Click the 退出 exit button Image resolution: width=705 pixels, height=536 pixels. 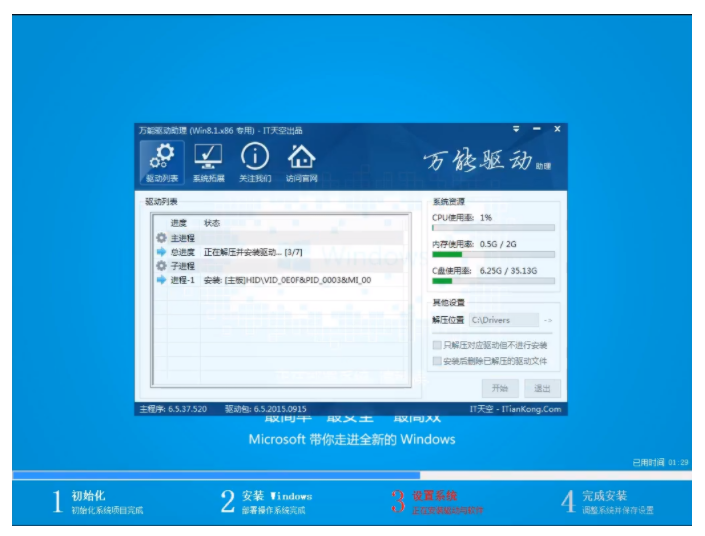(x=542, y=389)
